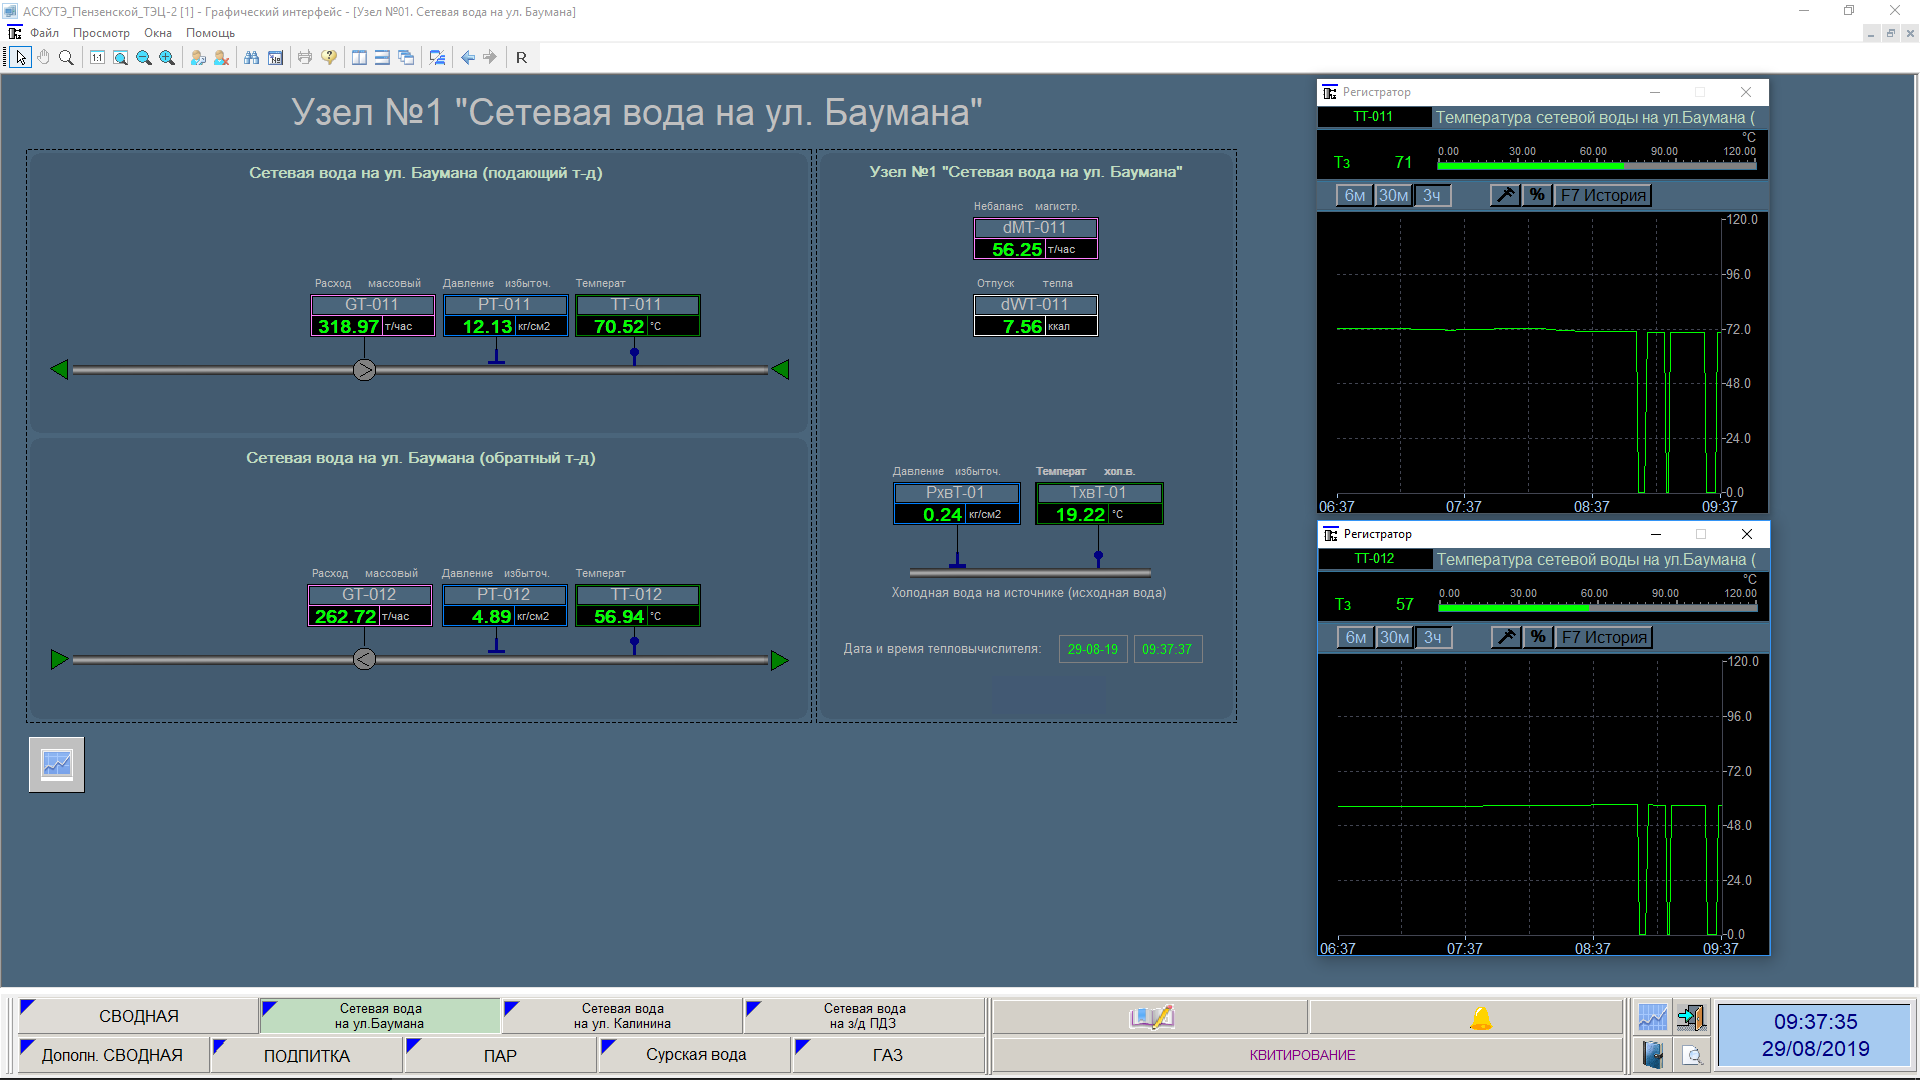Open the journal book-and-pencil icon
This screenshot has width=1920, height=1080.
pos(1150,1018)
